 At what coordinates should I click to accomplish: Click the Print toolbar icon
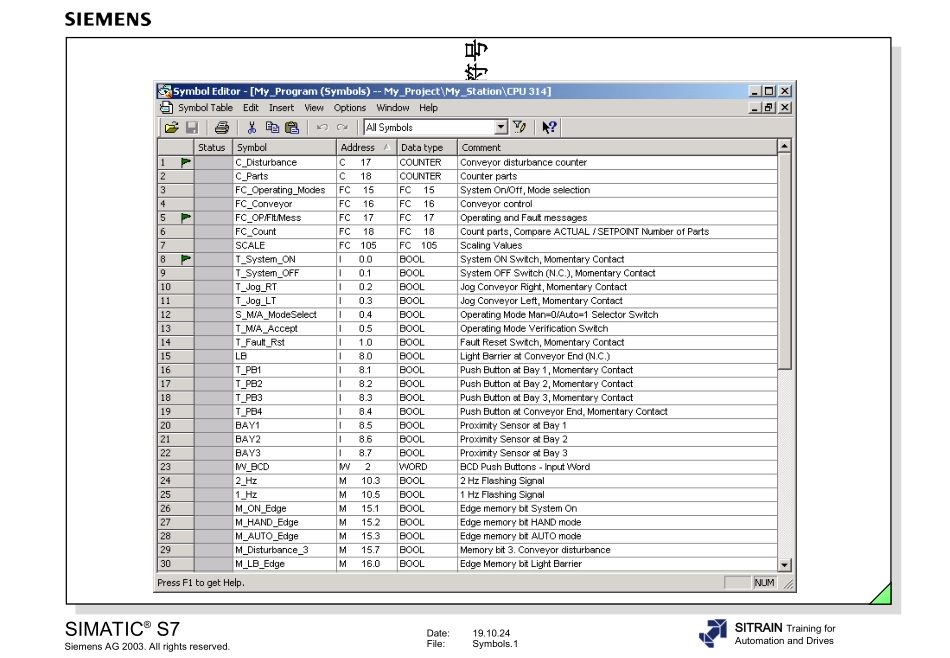(222, 127)
